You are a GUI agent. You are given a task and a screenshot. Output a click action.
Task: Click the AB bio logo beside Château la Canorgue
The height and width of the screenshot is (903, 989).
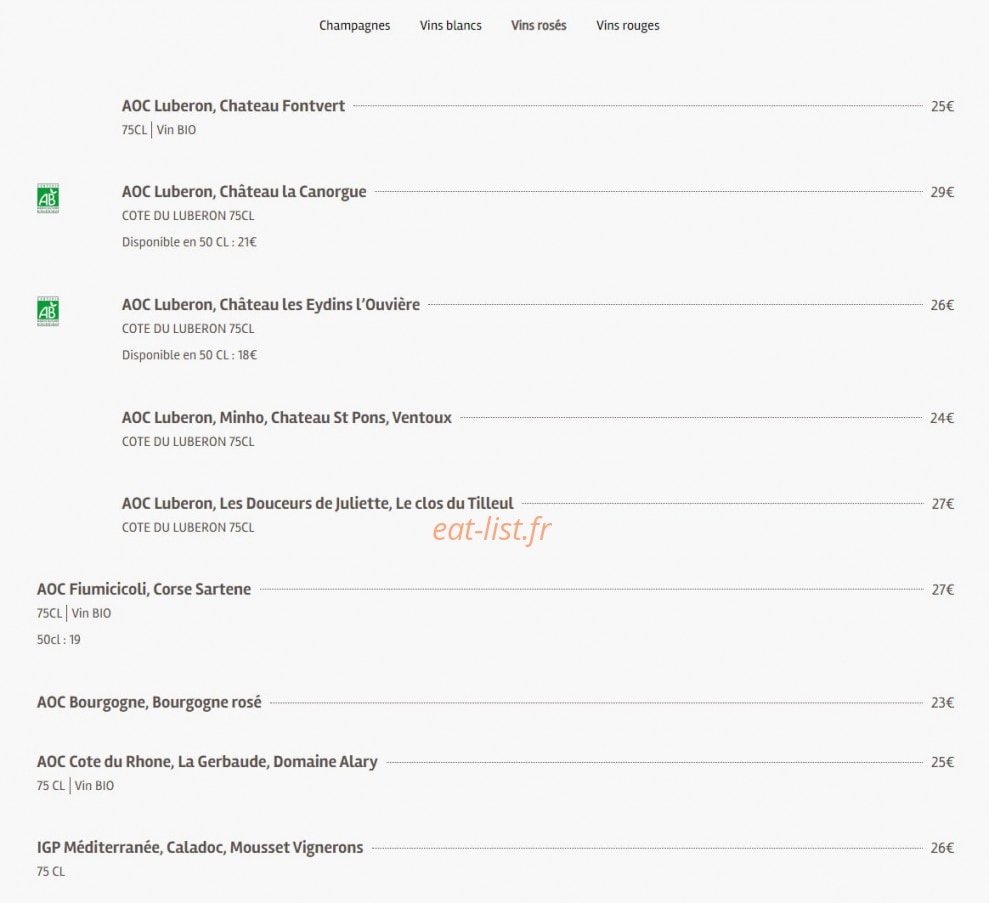[48, 199]
